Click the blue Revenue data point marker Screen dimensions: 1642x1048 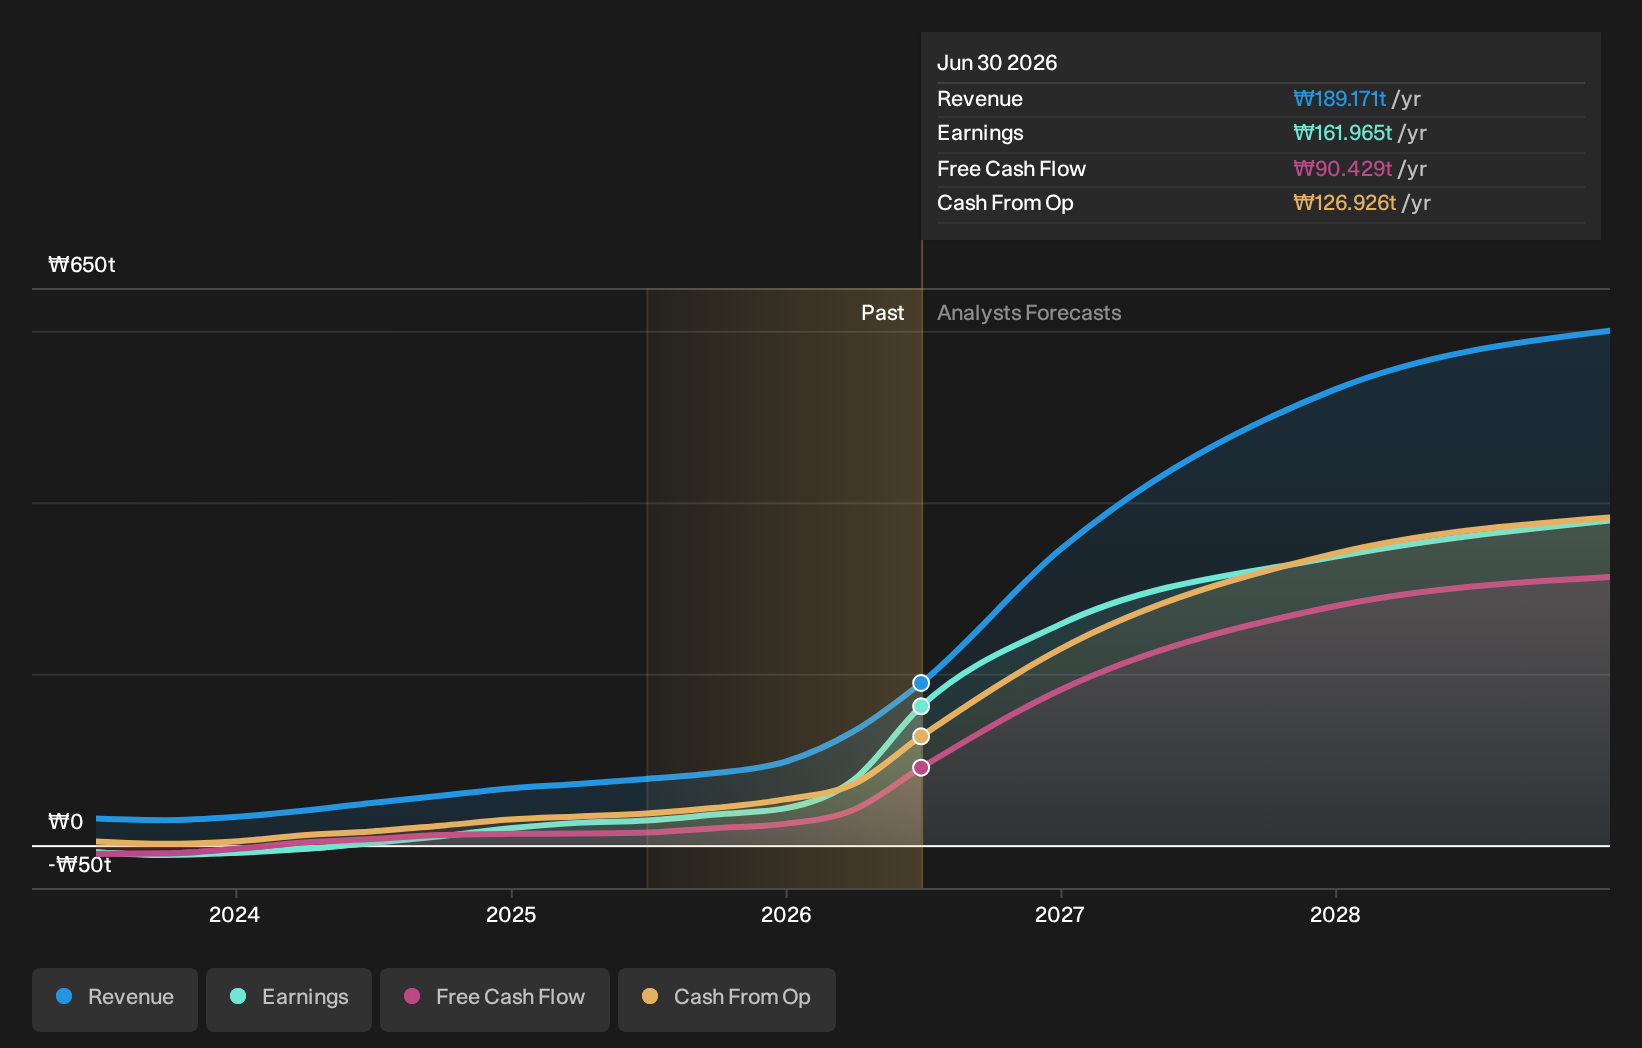pyautogui.click(x=921, y=683)
